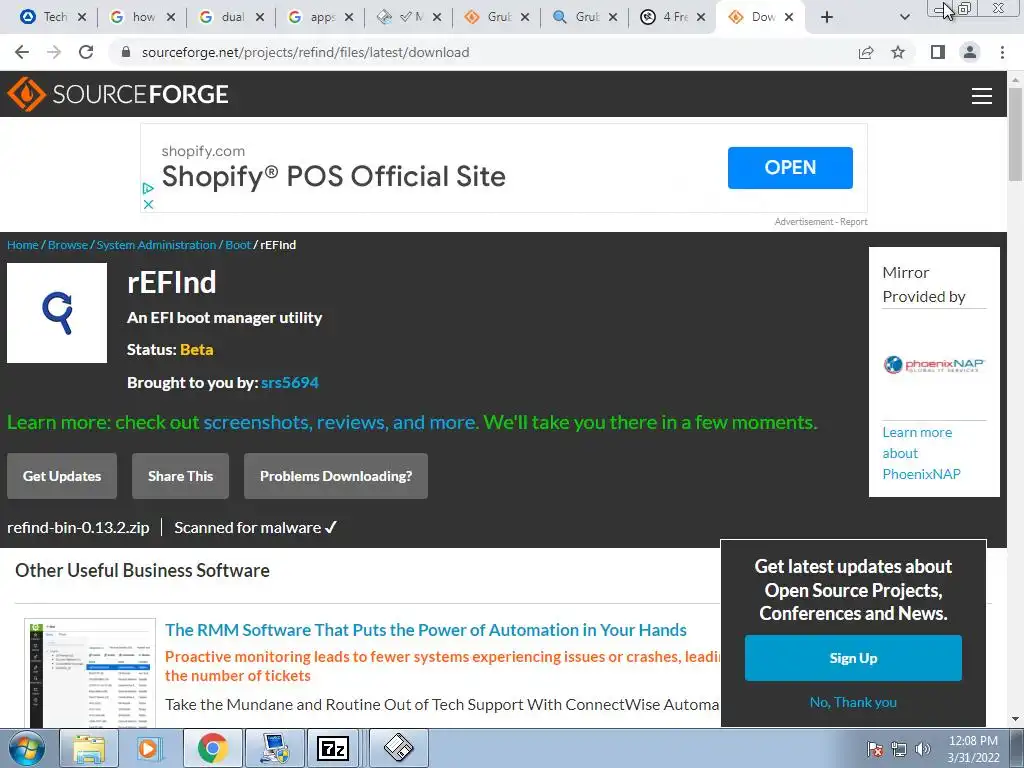1024x768 pixels.
Task: Switch to the 'how' Google tab
Action: point(134,17)
